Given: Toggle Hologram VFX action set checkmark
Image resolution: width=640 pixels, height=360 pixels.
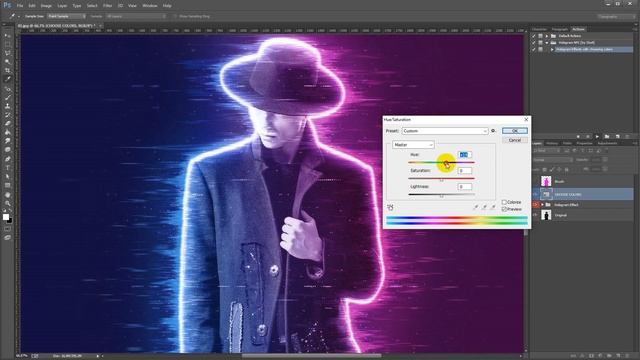Looking at the screenshot, I should (534, 42).
